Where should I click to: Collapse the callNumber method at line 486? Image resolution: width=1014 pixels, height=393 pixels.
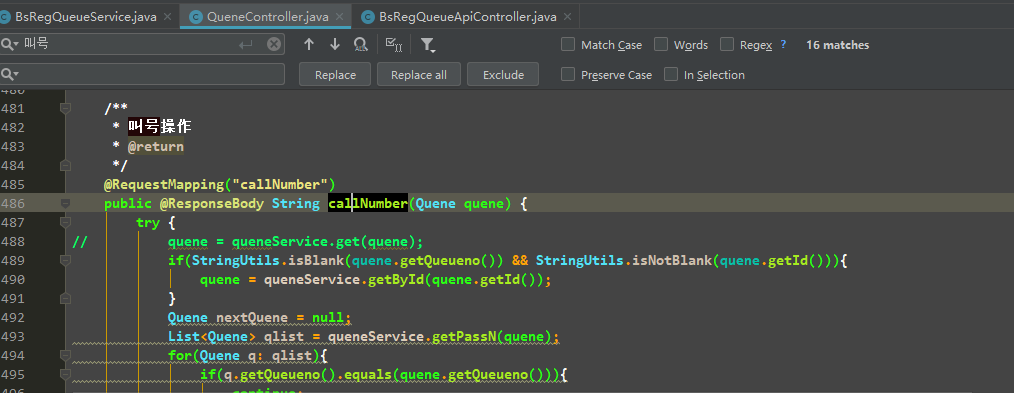pyautogui.click(x=65, y=204)
